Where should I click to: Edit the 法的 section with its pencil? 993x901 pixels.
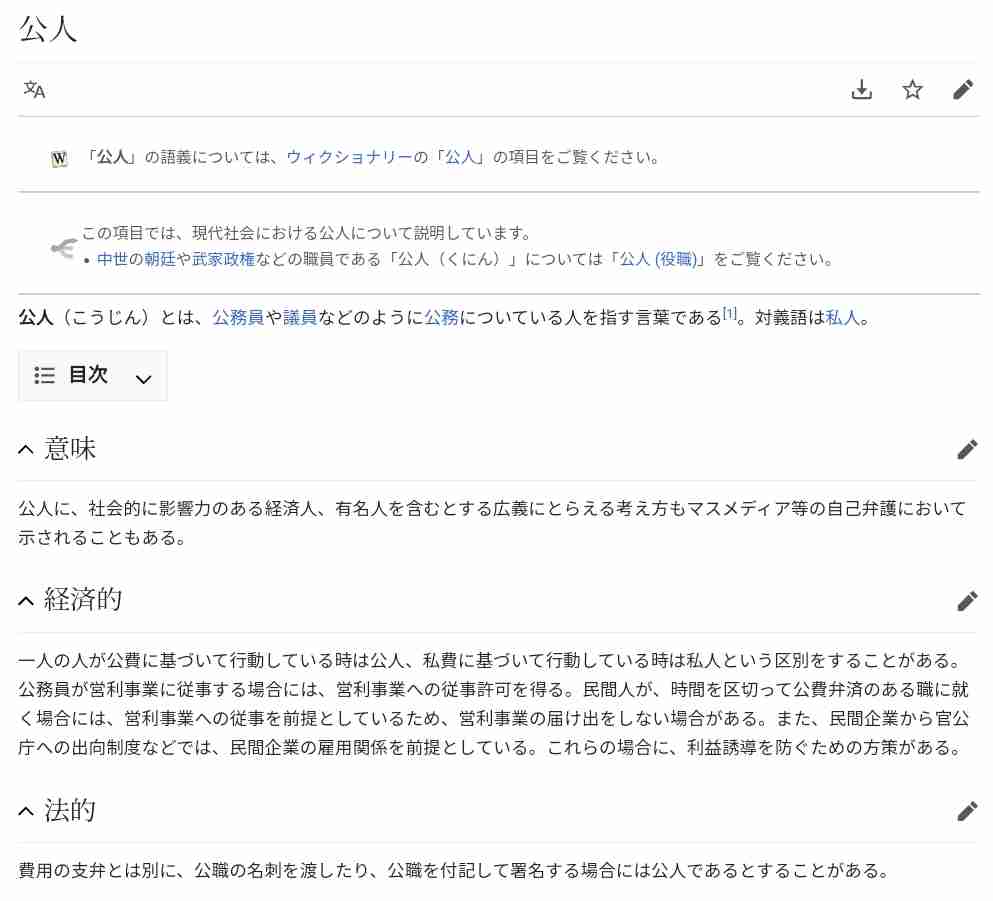[967, 810]
